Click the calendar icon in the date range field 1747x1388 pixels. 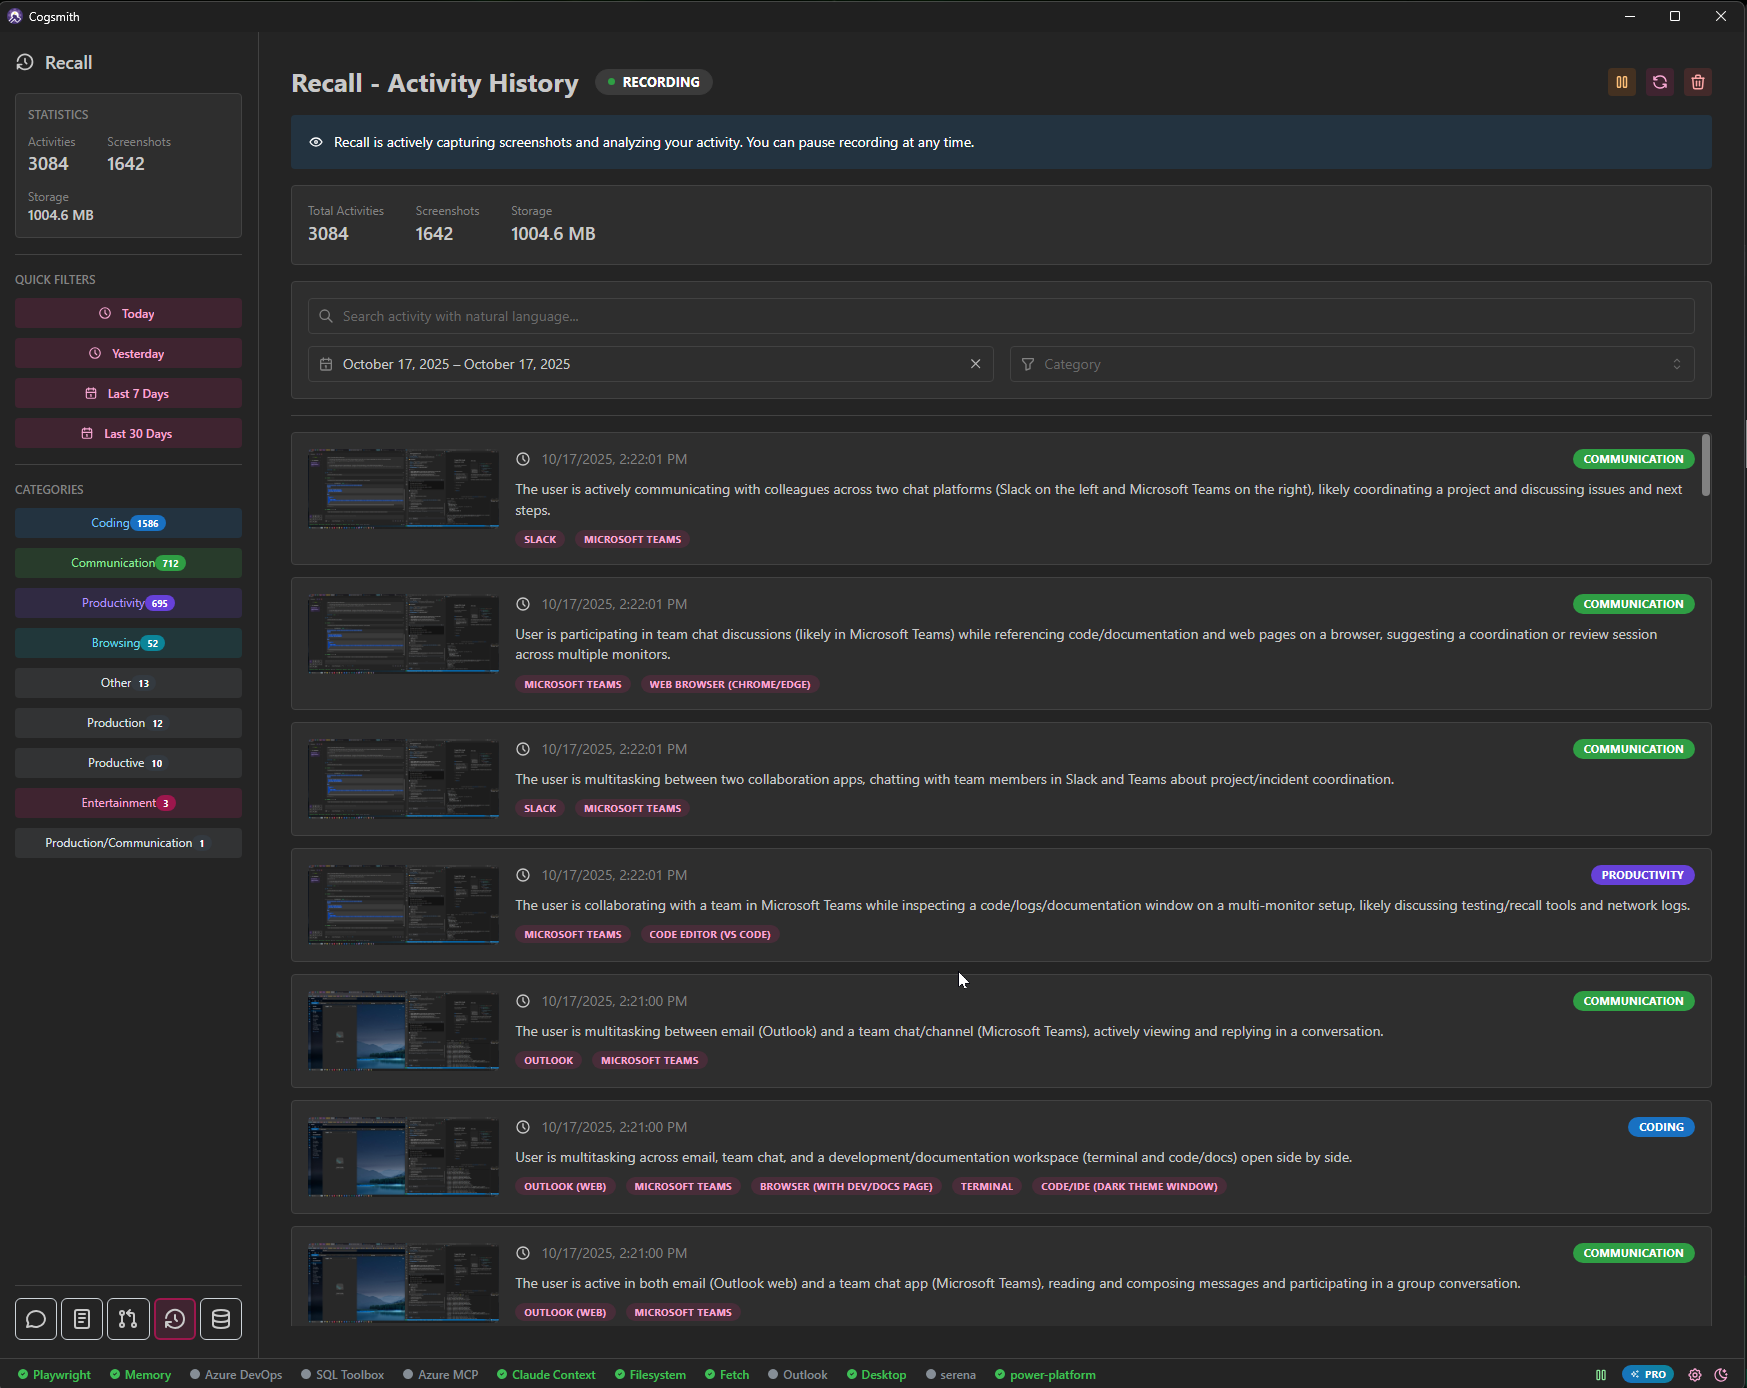[x=326, y=364]
